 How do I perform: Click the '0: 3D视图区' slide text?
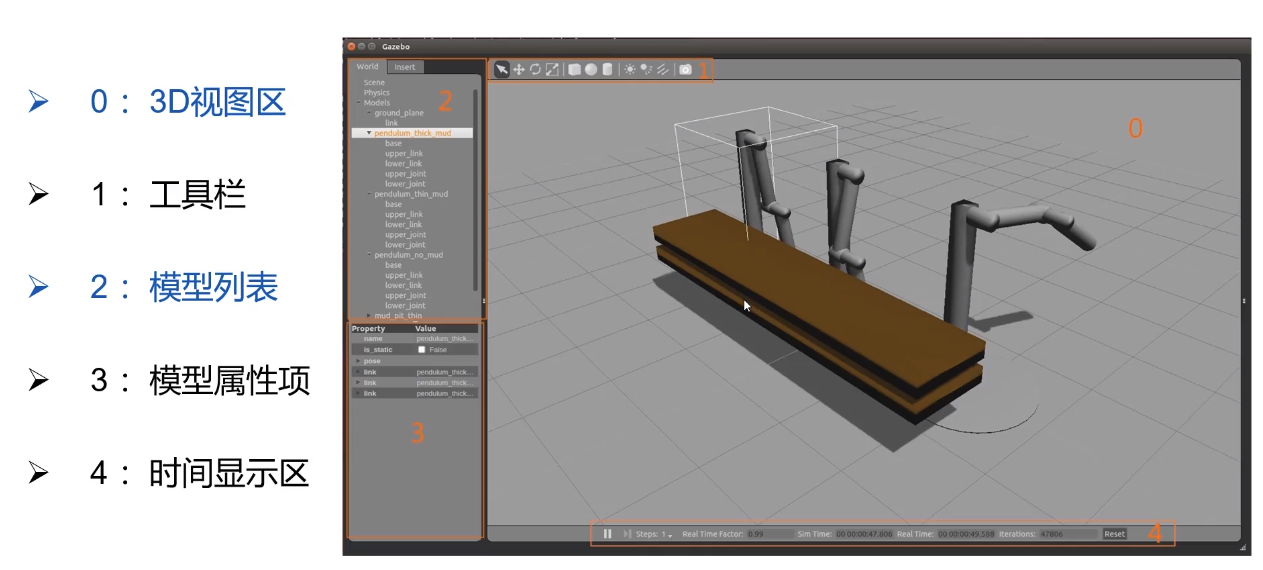pyautogui.click(x=188, y=101)
